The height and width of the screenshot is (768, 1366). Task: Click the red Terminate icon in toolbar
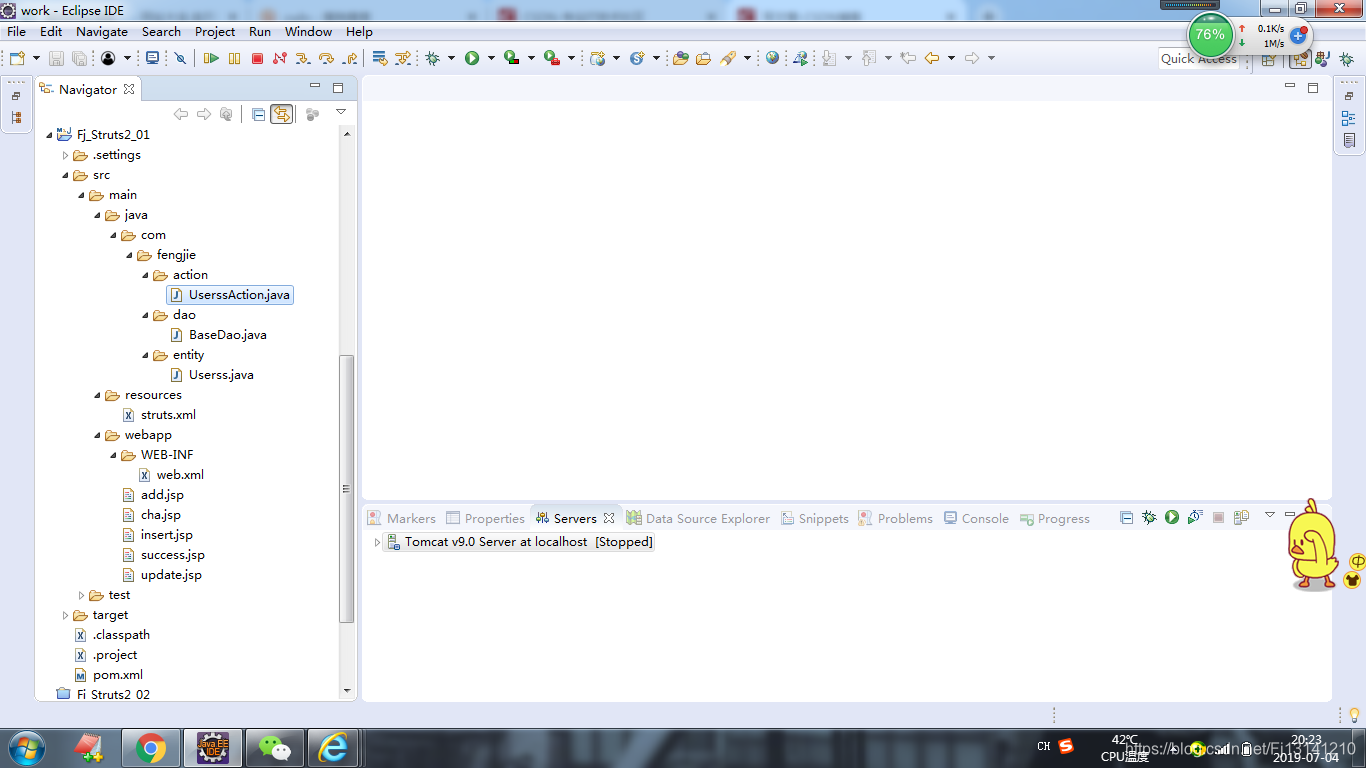tap(257, 59)
